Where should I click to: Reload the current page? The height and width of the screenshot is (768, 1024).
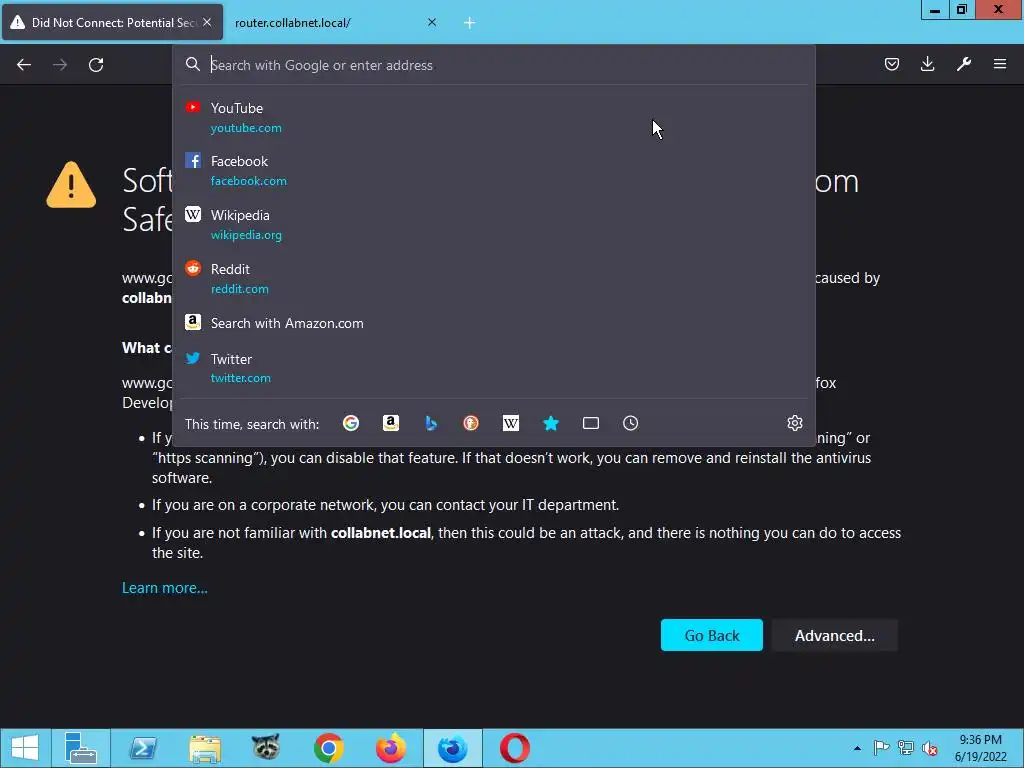[x=96, y=65]
